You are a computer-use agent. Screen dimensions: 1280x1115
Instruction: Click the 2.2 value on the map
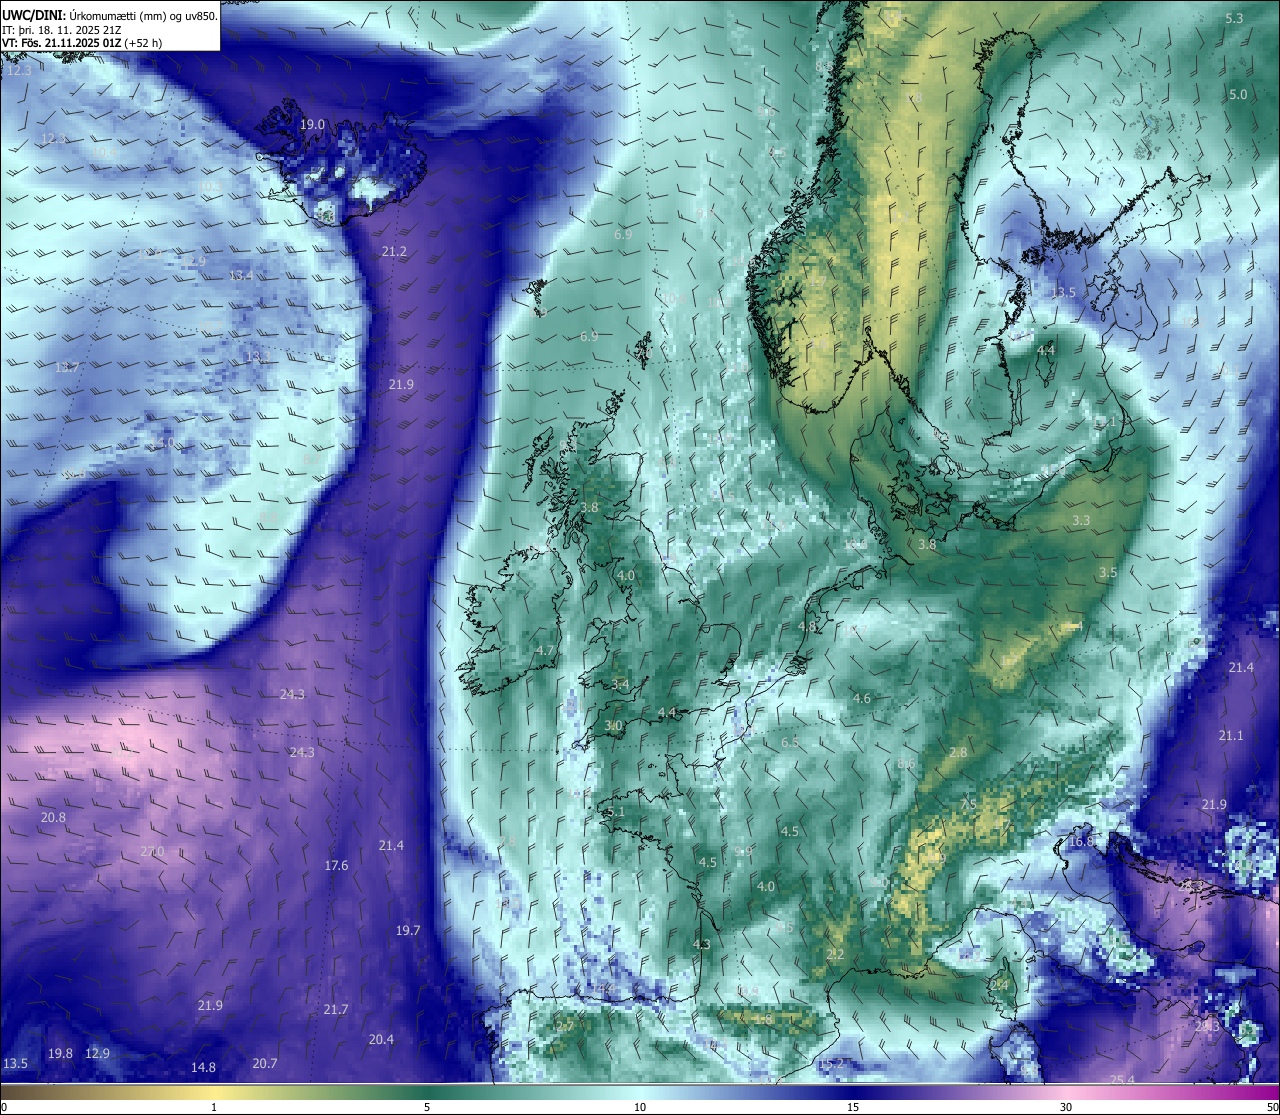pos(835,954)
